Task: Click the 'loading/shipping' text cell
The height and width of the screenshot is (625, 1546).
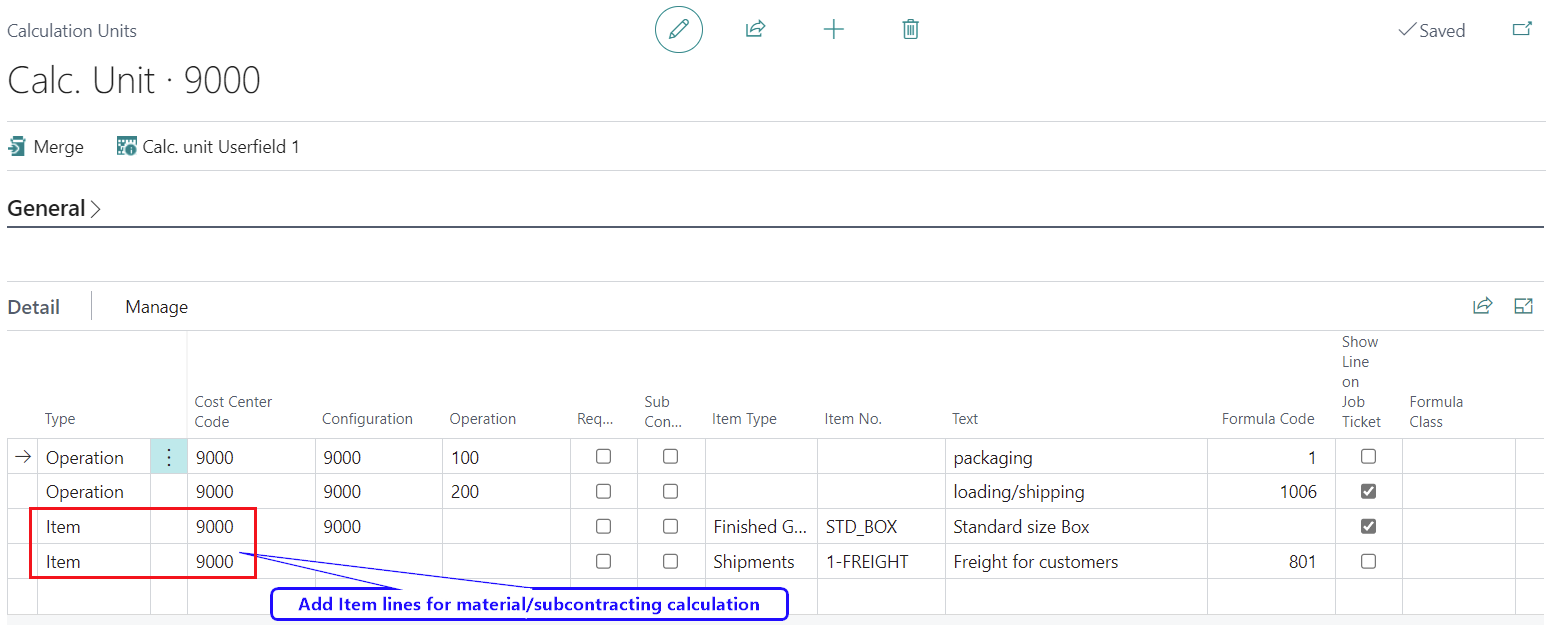Action: tap(1076, 492)
